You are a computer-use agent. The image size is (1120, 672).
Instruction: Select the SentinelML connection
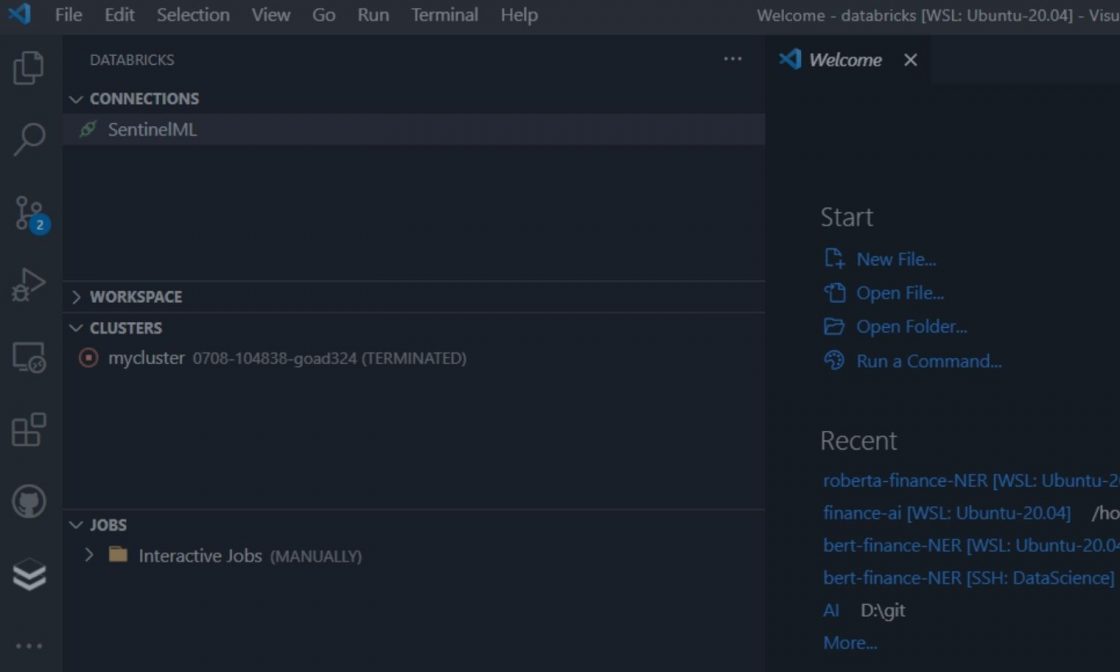pos(152,130)
